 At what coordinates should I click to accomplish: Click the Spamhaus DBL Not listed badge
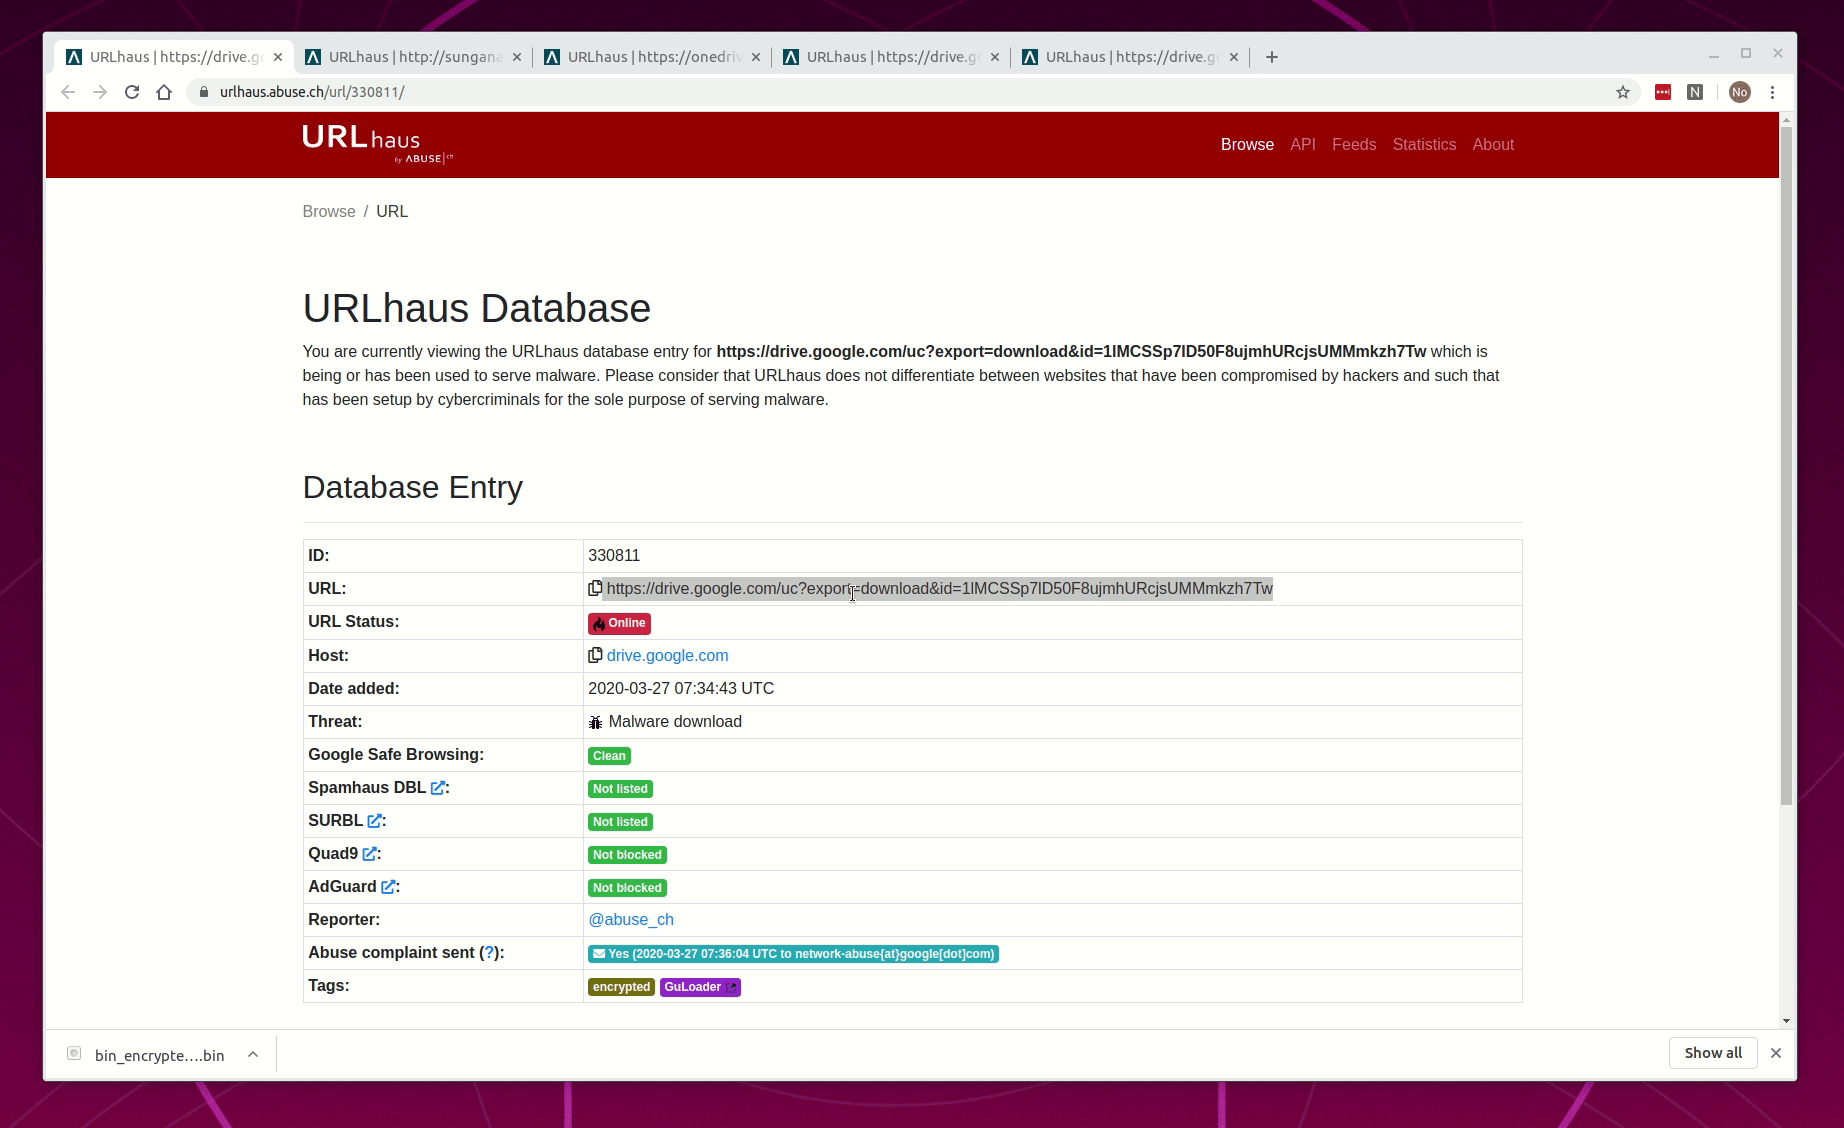[x=620, y=789]
